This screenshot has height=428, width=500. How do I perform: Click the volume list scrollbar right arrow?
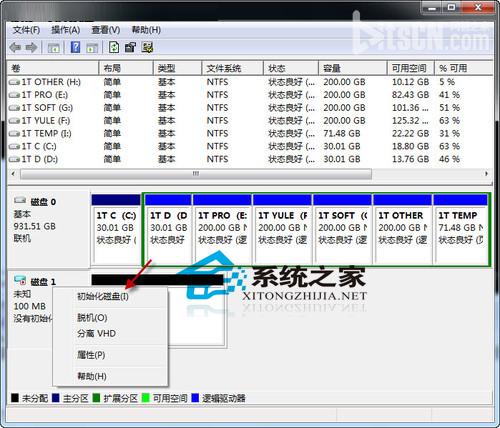coord(486,174)
